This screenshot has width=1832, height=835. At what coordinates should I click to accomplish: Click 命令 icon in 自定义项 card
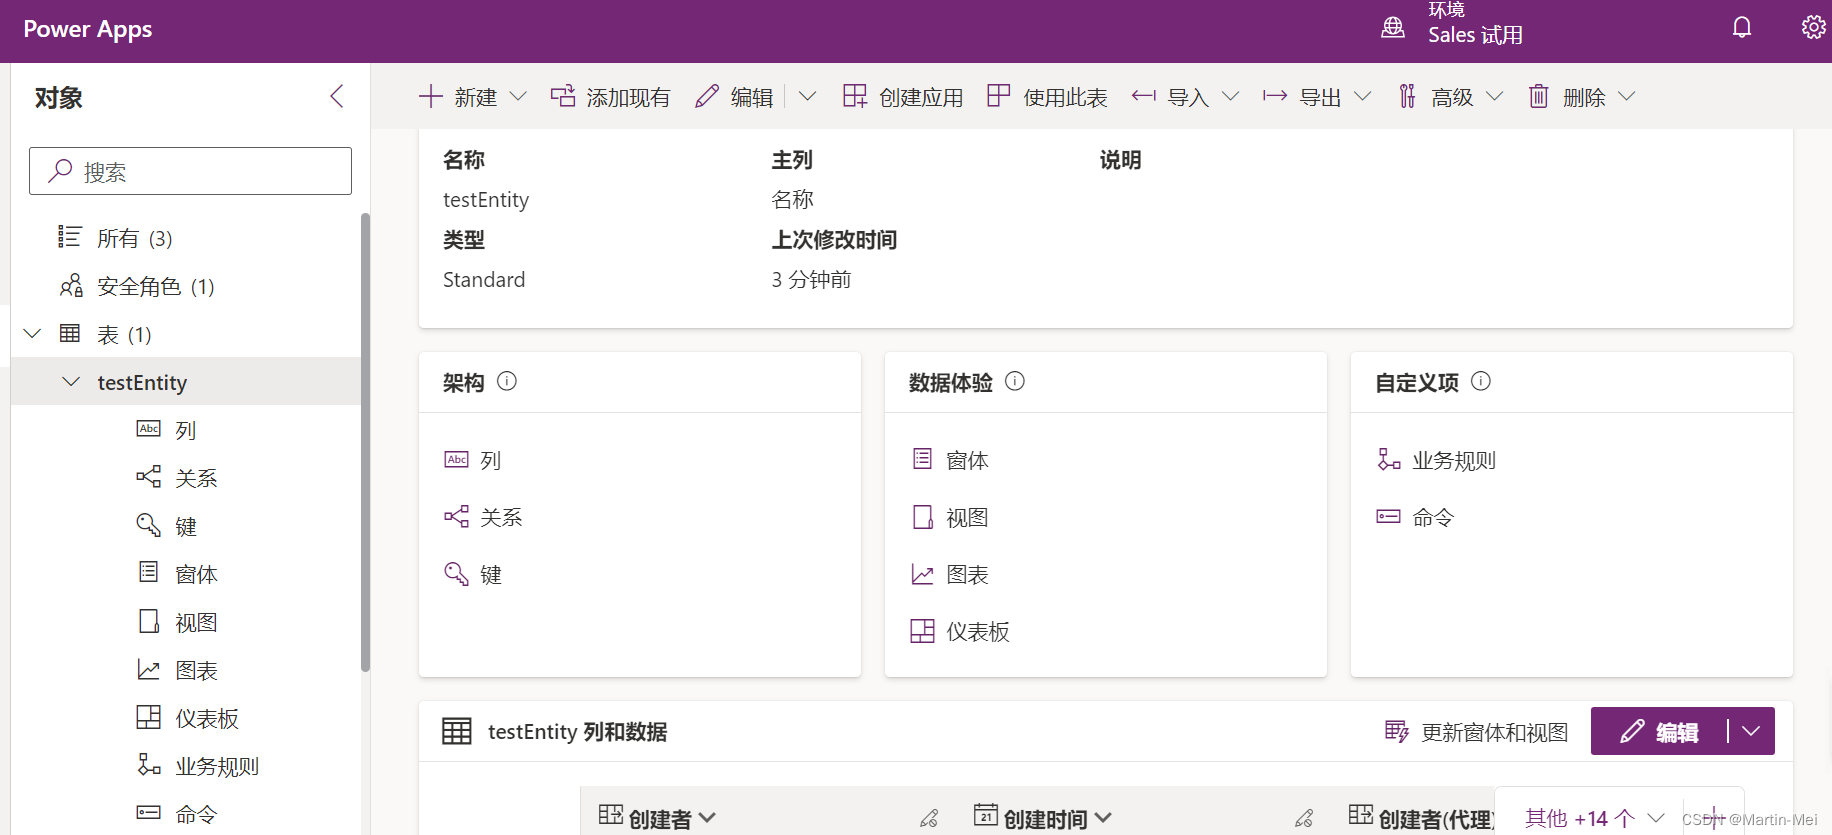tap(1388, 516)
